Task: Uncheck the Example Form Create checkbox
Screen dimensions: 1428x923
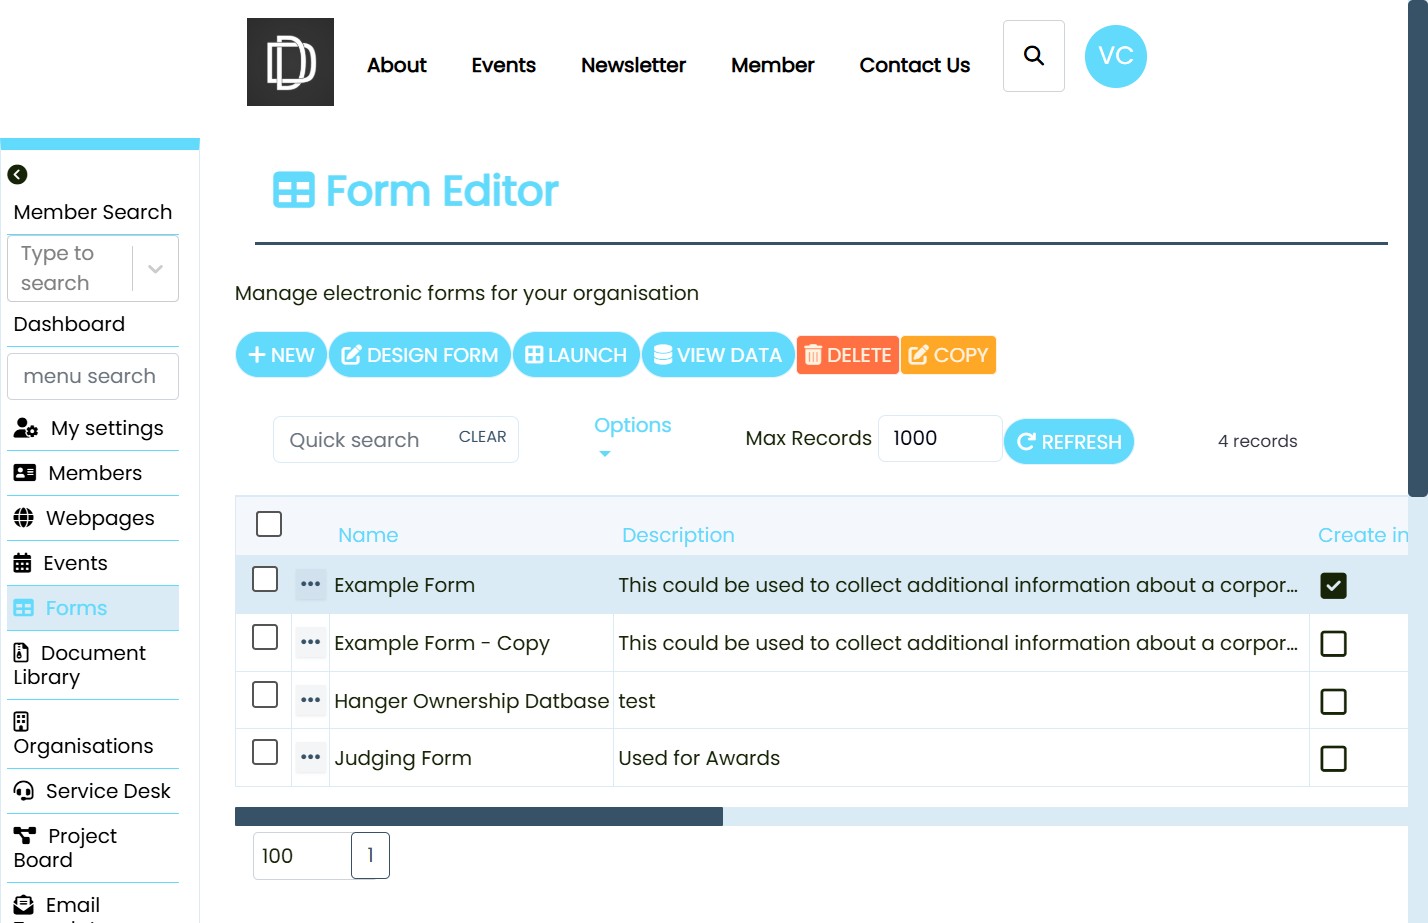Action: click(1333, 586)
